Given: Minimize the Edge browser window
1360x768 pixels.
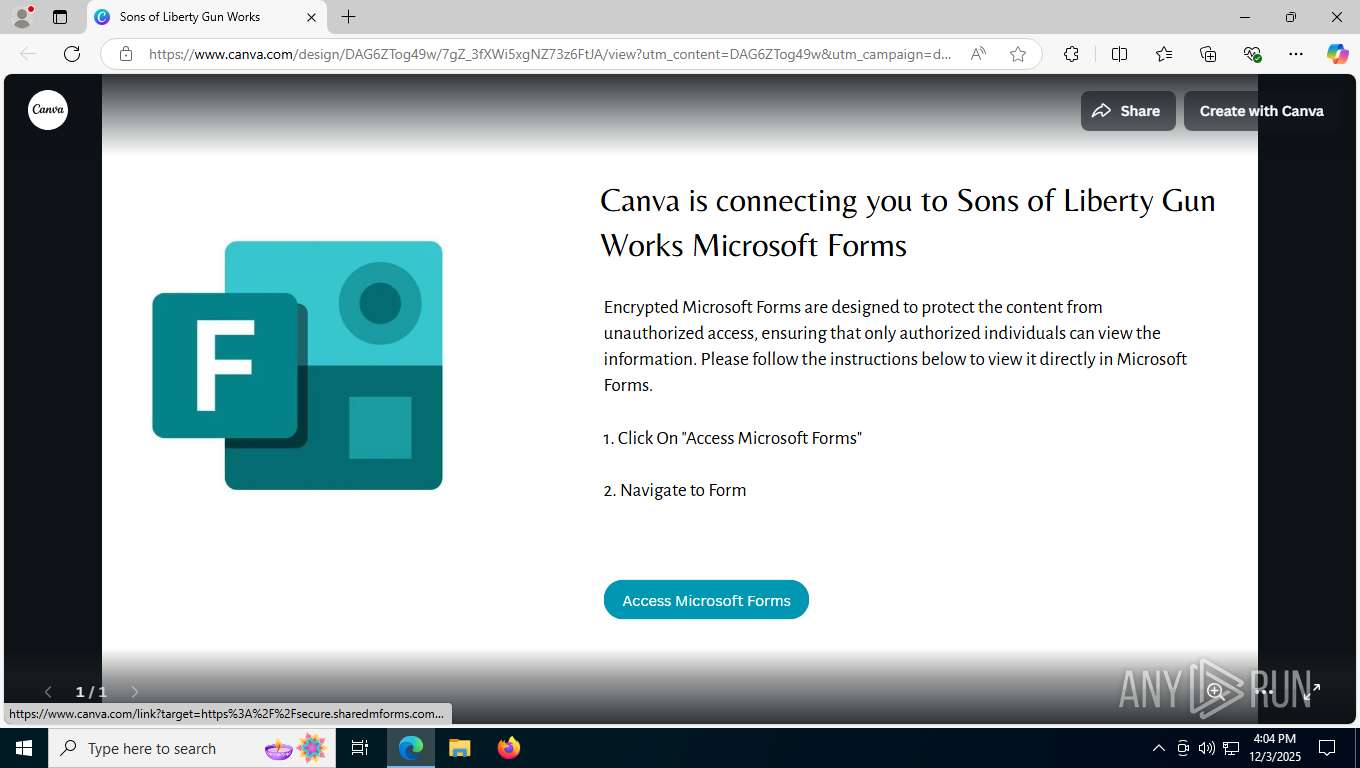Looking at the screenshot, I should [1245, 17].
